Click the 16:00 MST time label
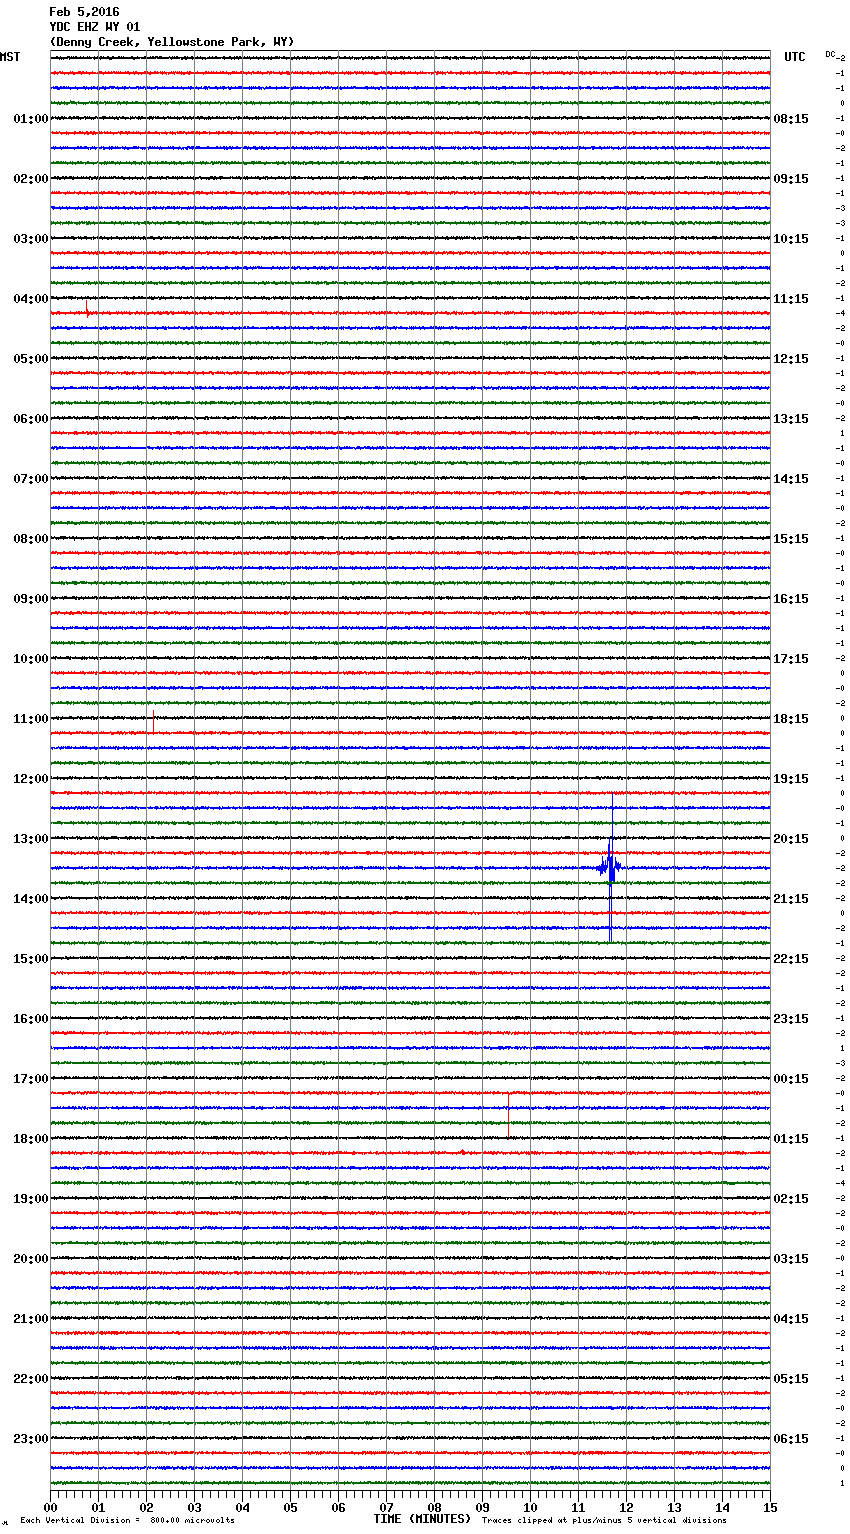The image size is (850, 1534). [x=31, y=1019]
